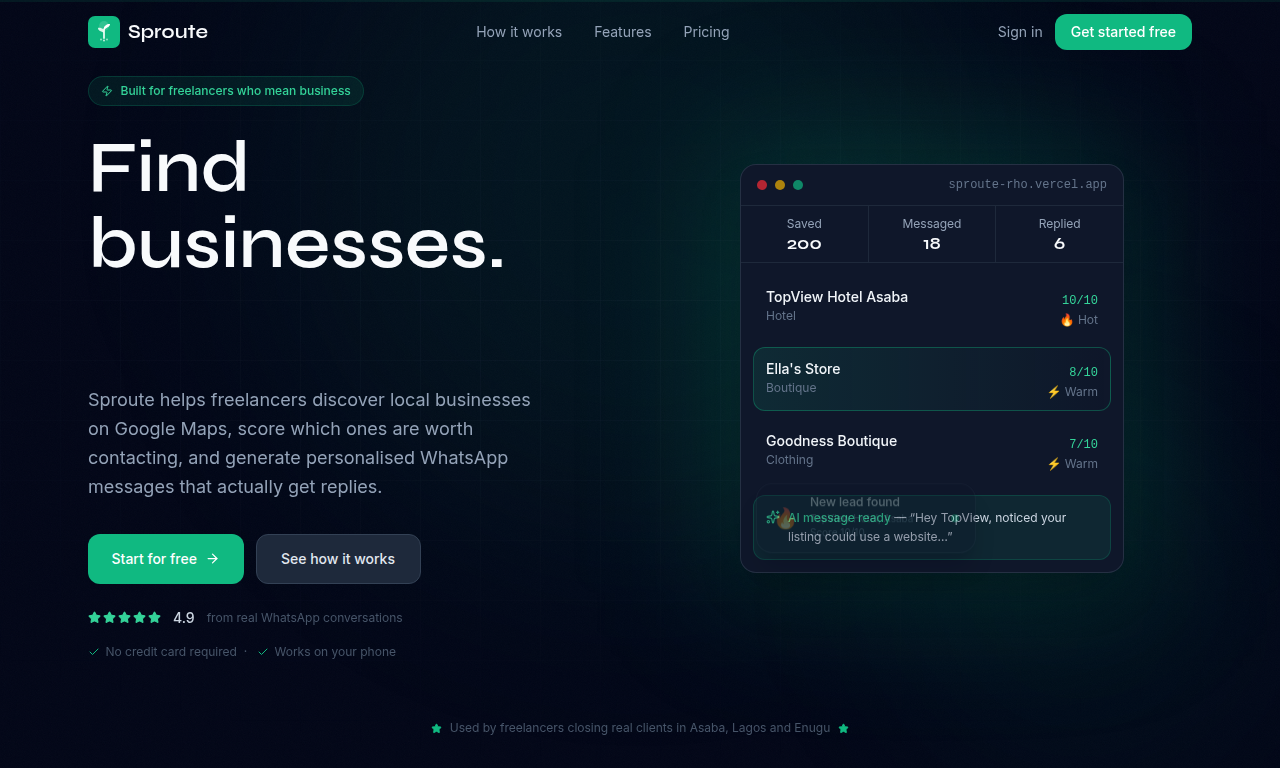Viewport: 1280px width, 768px height.
Task: Click the from real WhatsApp conversations text
Action: [305, 618]
